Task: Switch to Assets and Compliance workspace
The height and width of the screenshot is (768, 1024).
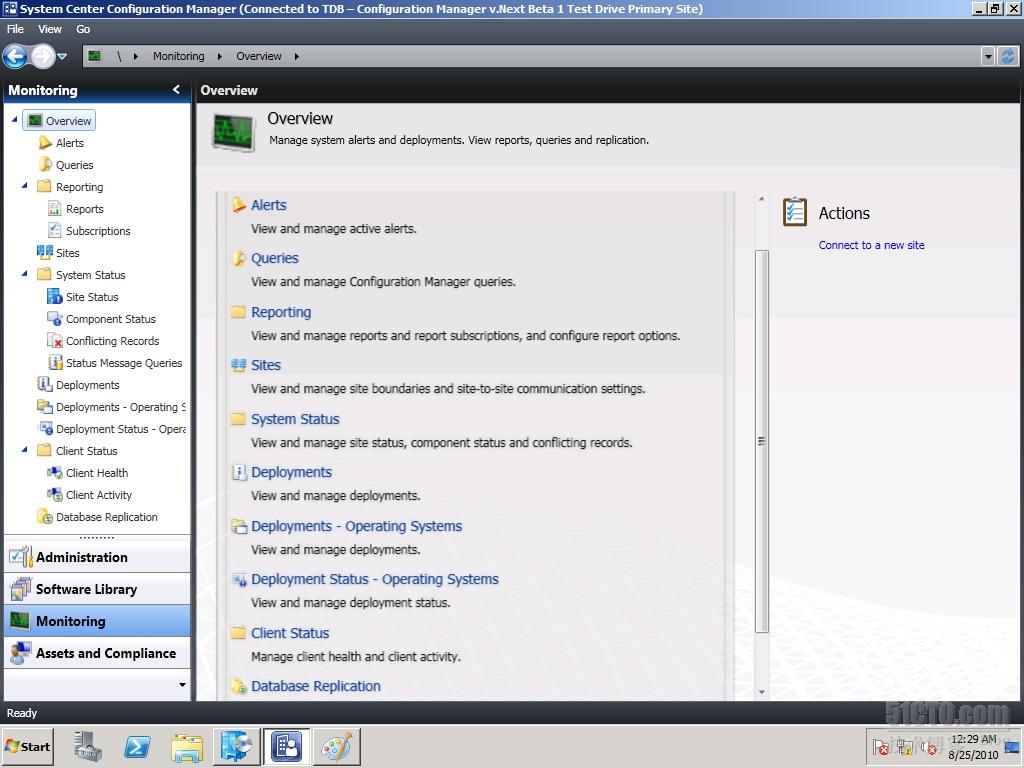Action: 97,653
